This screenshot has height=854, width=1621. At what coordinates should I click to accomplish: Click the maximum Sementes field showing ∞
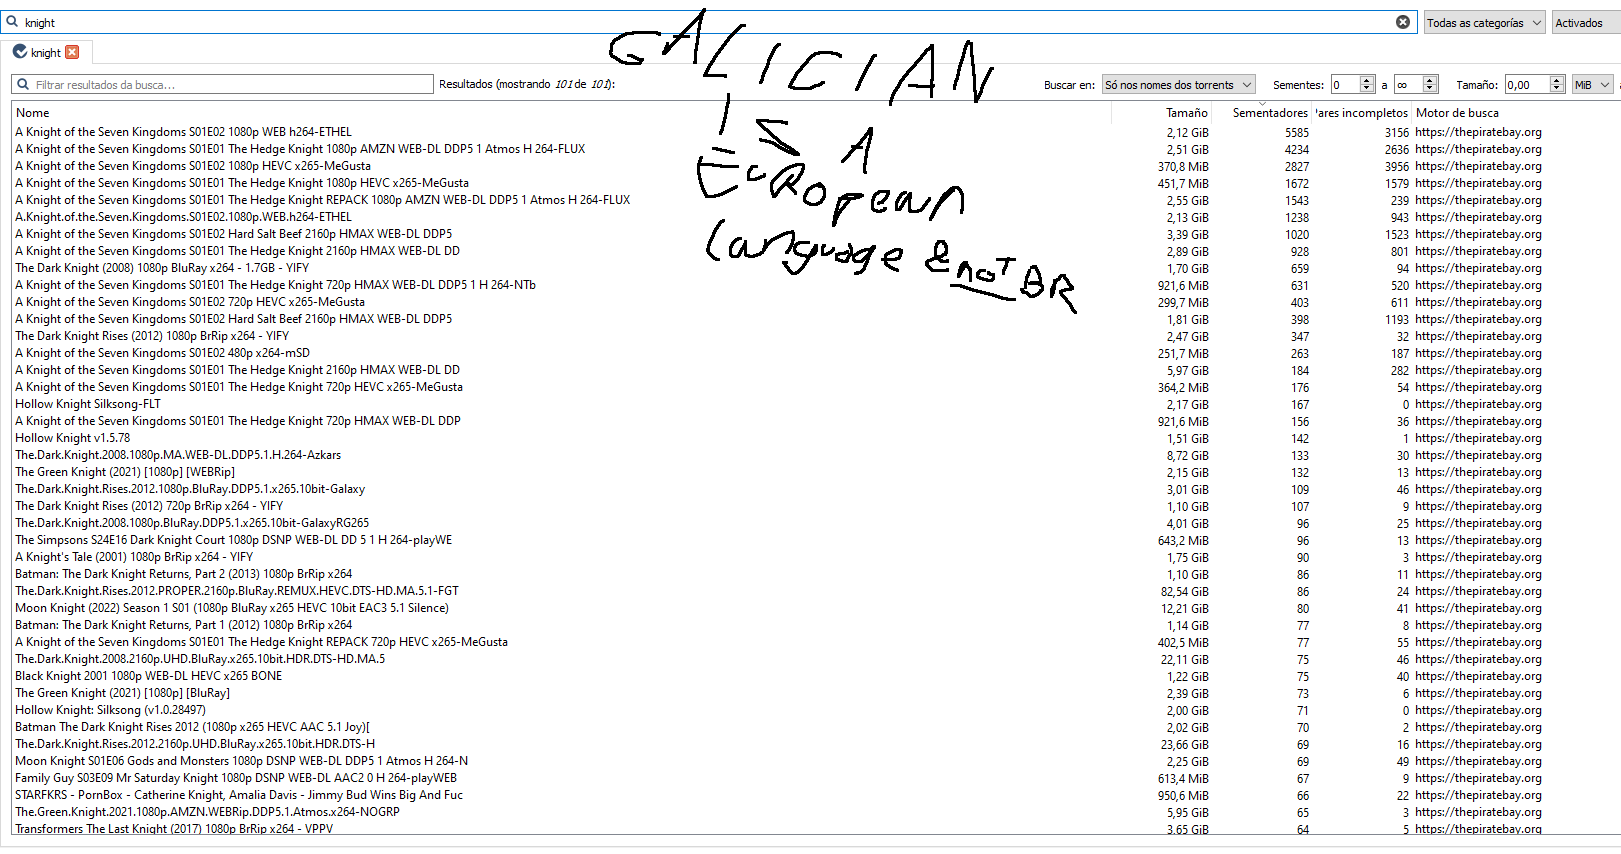[1409, 85]
